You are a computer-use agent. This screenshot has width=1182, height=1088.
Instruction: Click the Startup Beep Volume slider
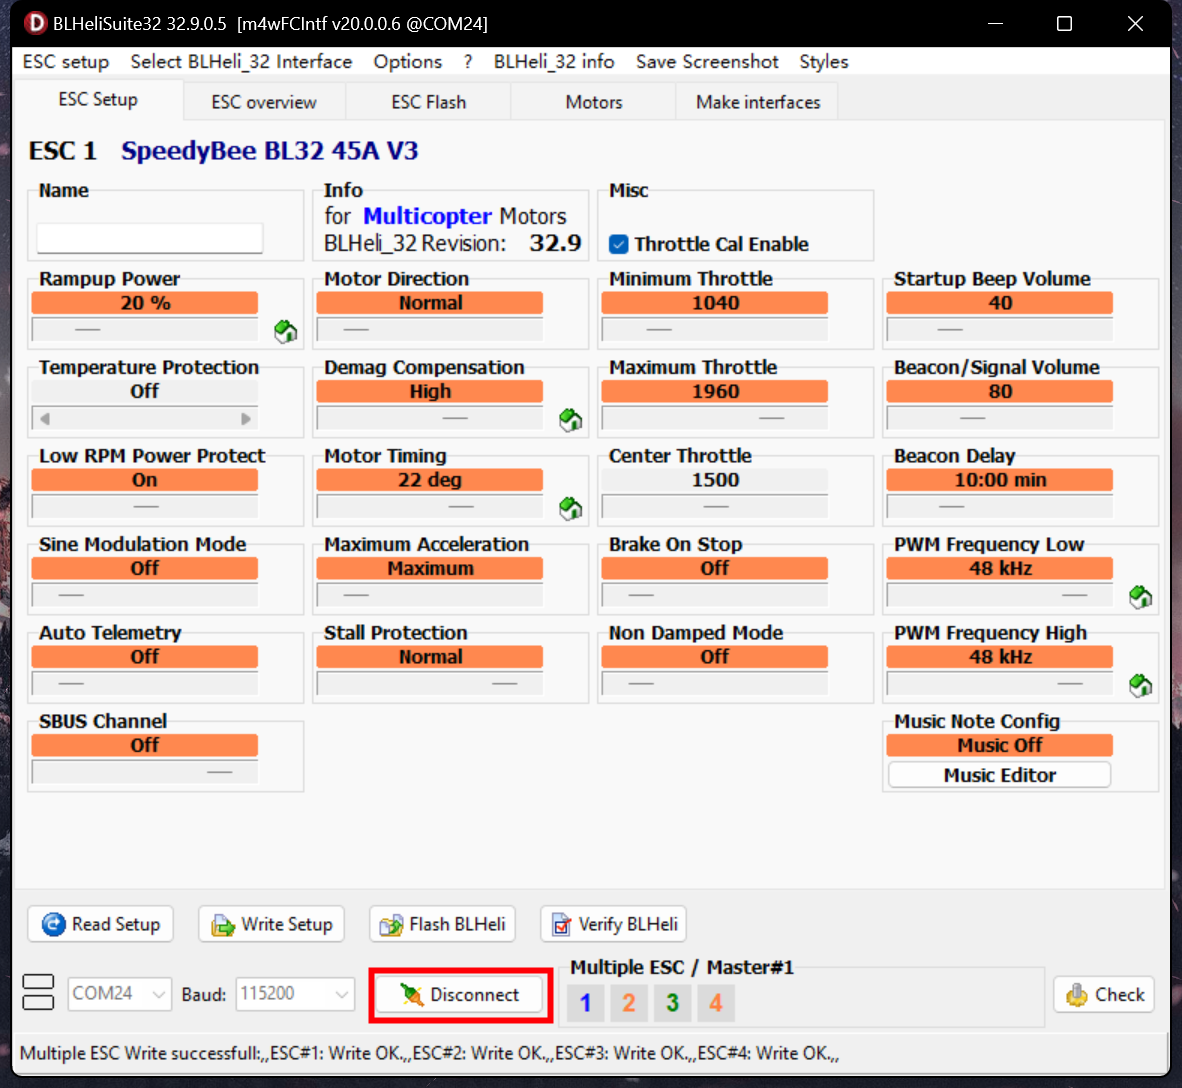(x=1000, y=329)
